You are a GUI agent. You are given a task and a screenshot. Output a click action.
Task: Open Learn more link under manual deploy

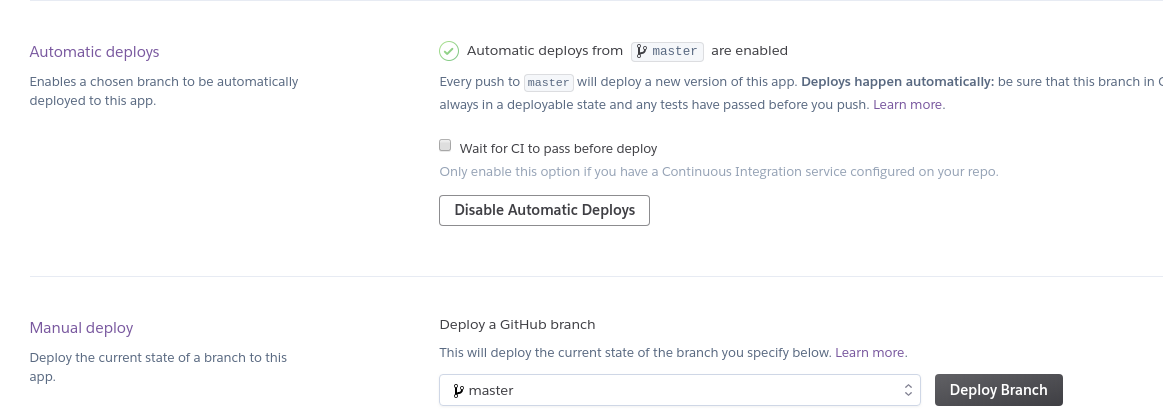[x=871, y=353]
